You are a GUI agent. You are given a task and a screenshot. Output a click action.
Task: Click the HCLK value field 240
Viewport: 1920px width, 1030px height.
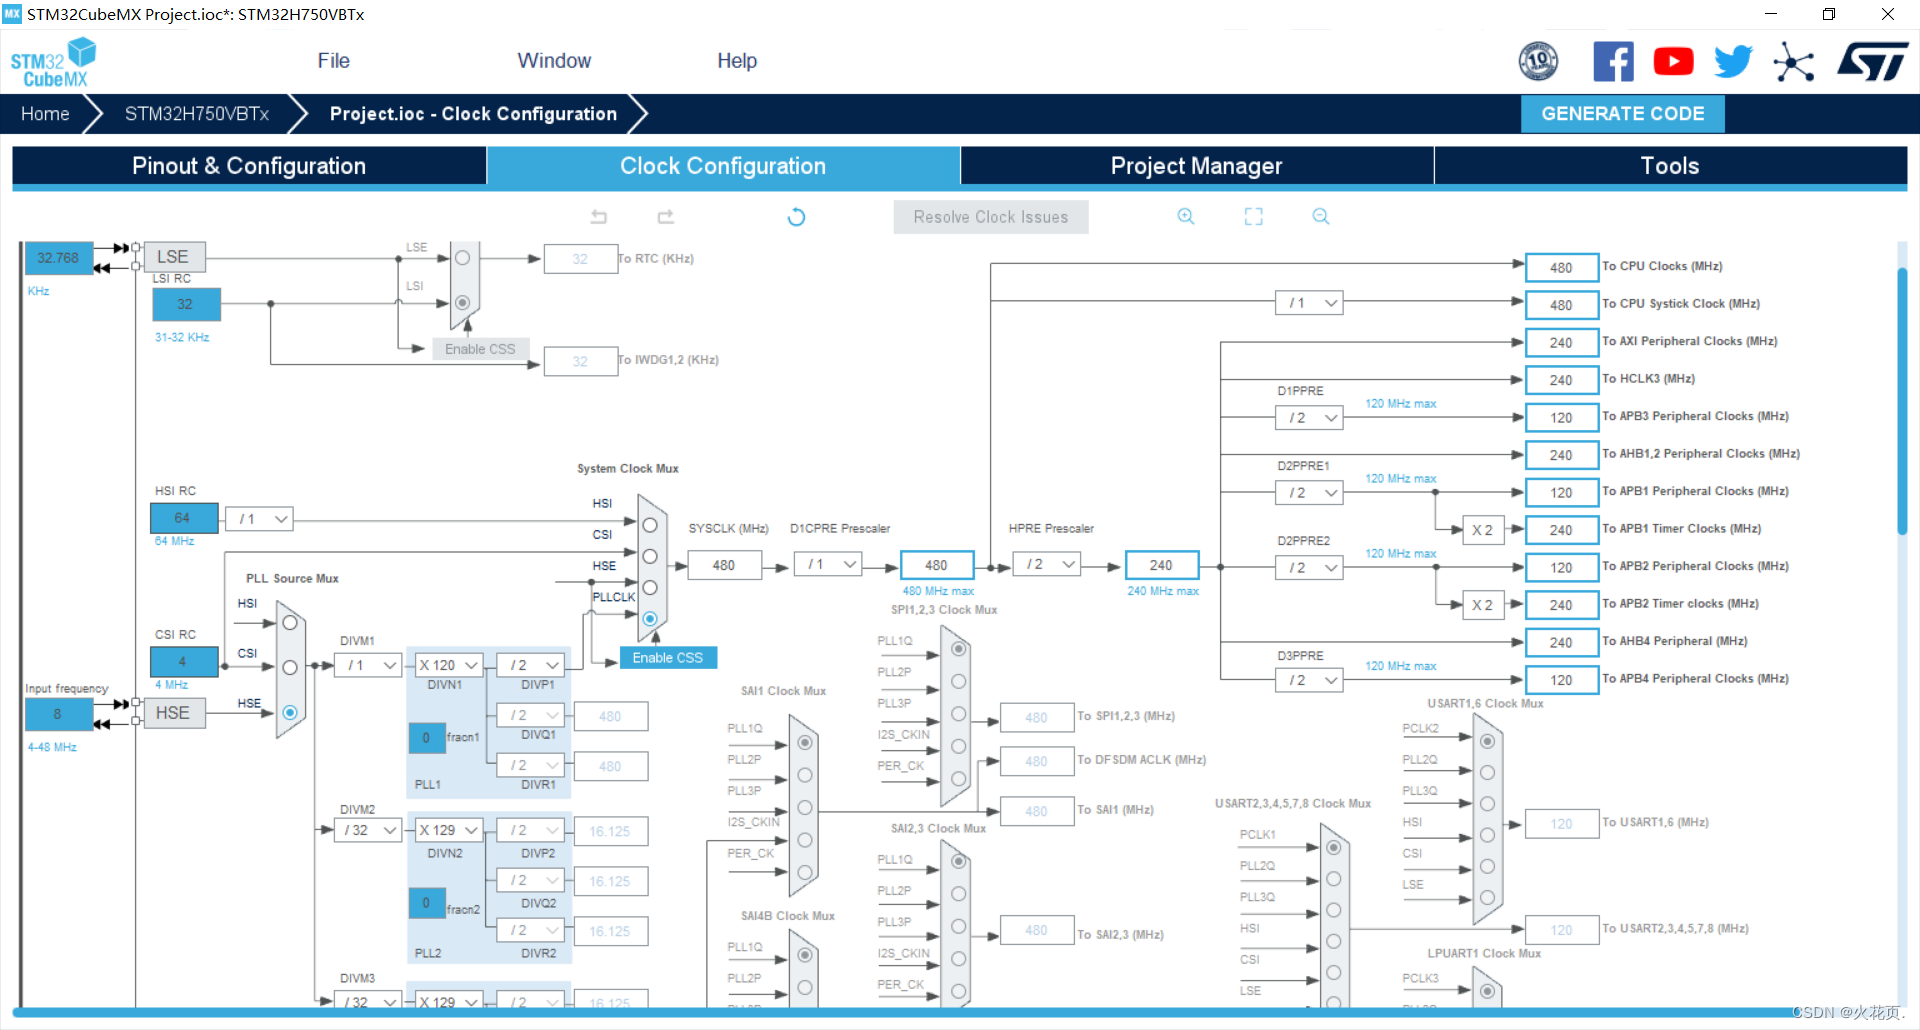coord(1161,565)
